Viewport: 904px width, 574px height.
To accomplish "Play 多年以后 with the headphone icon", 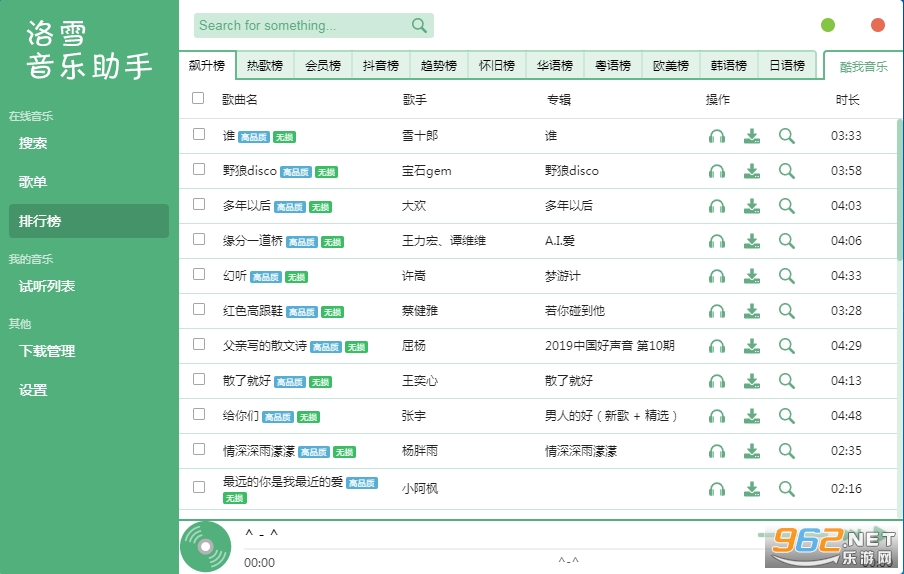I will 717,206.
